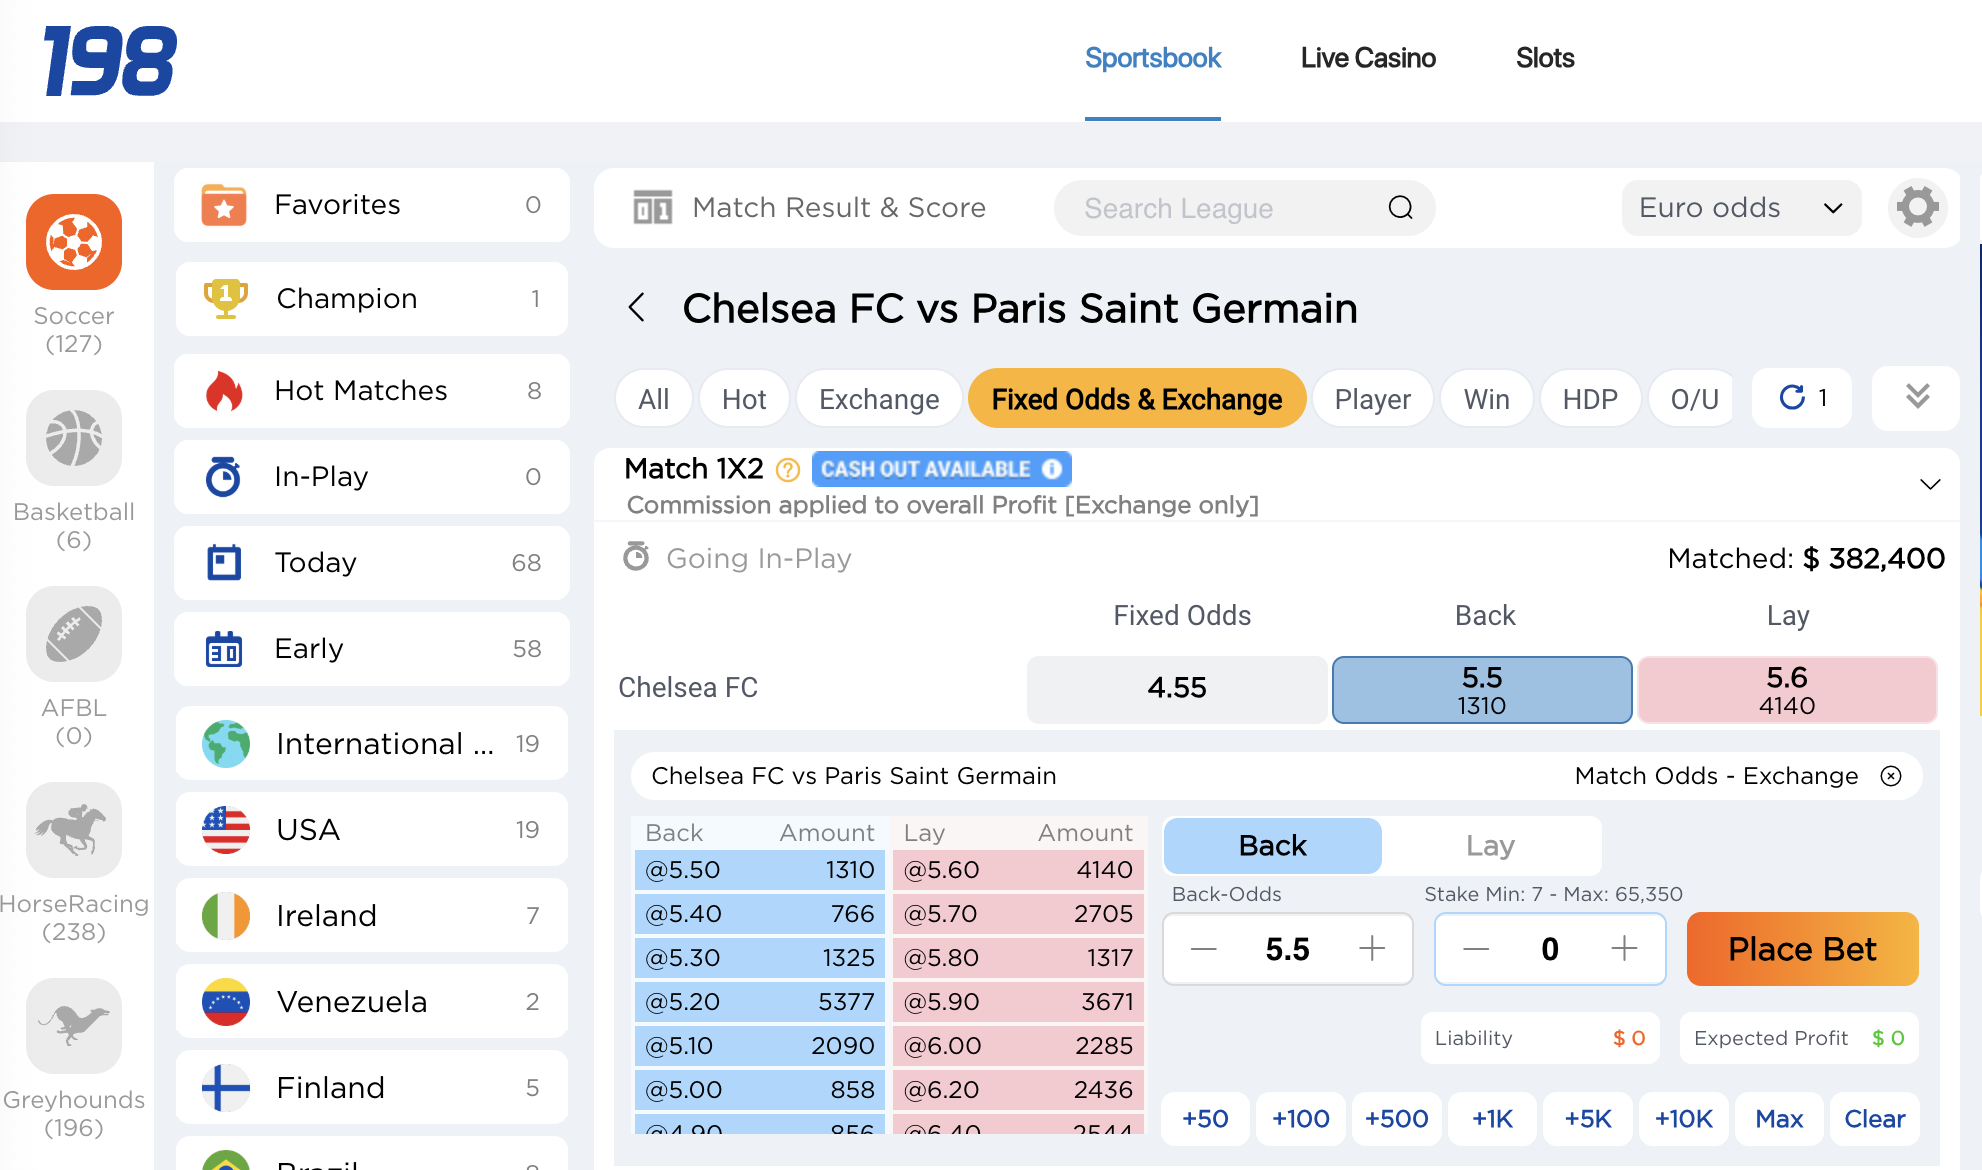Open the Euro odds dropdown
This screenshot has width=1982, height=1170.
1740,208
